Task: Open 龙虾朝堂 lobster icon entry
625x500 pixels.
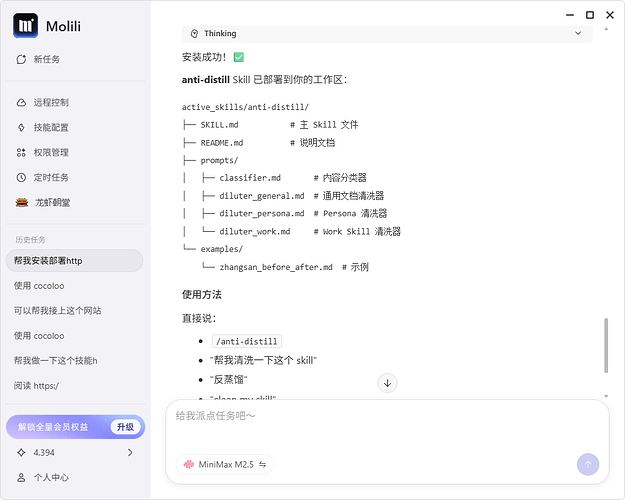Action: [50, 202]
